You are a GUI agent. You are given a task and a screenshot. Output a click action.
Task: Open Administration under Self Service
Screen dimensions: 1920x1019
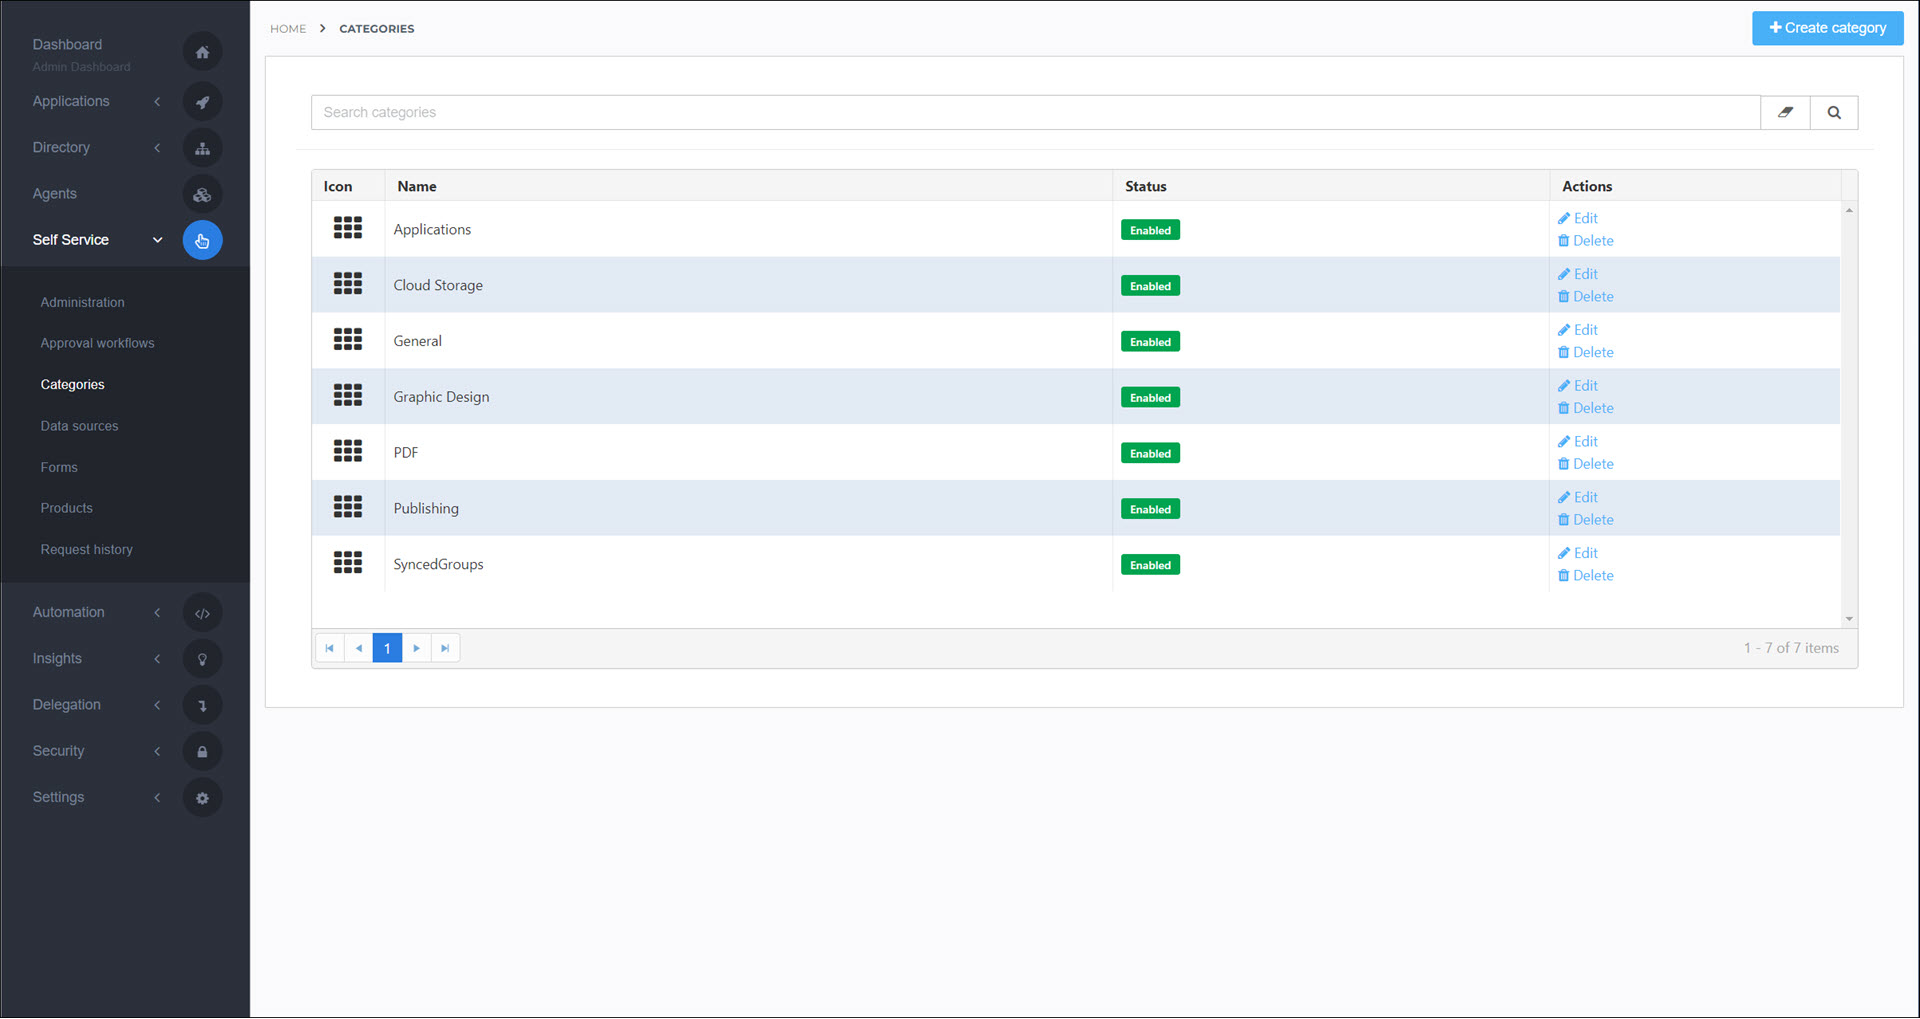[x=83, y=302]
